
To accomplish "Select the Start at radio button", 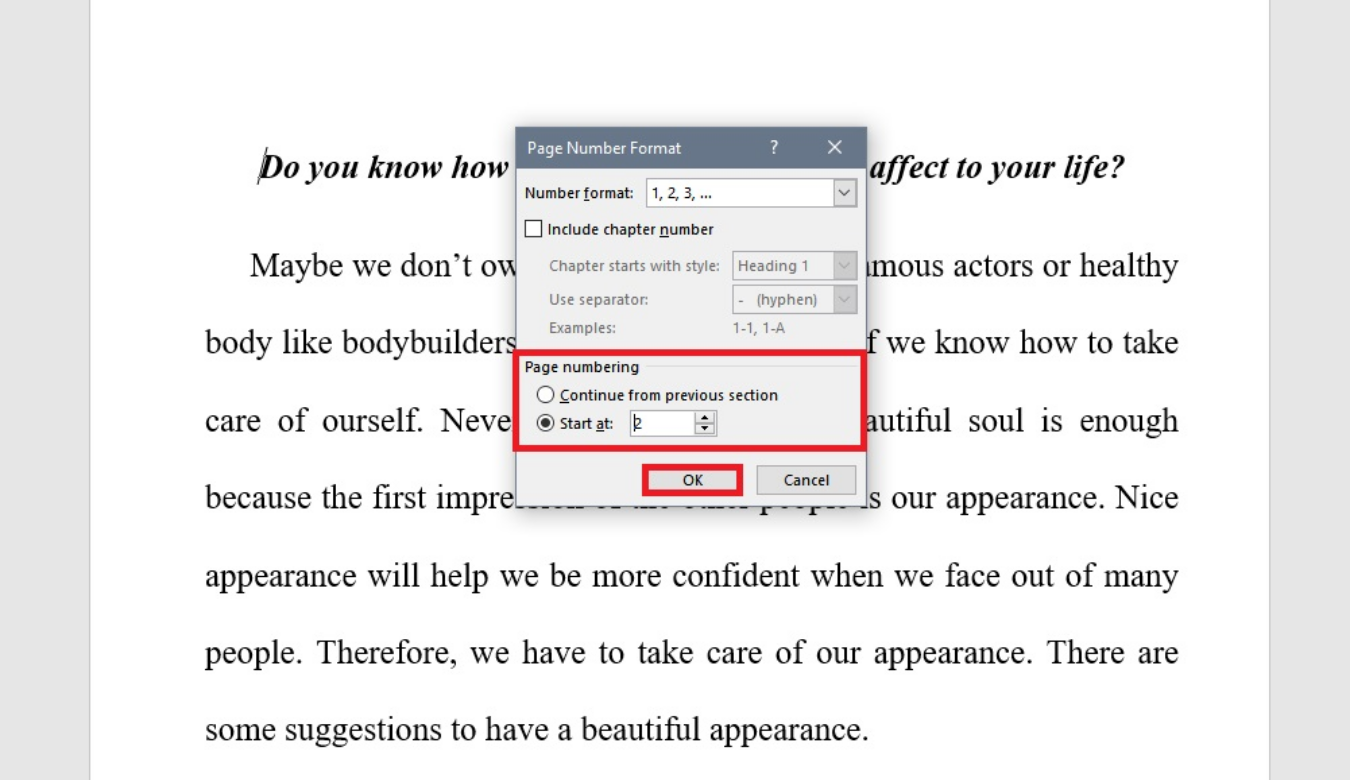I will (x=545, y=423).
